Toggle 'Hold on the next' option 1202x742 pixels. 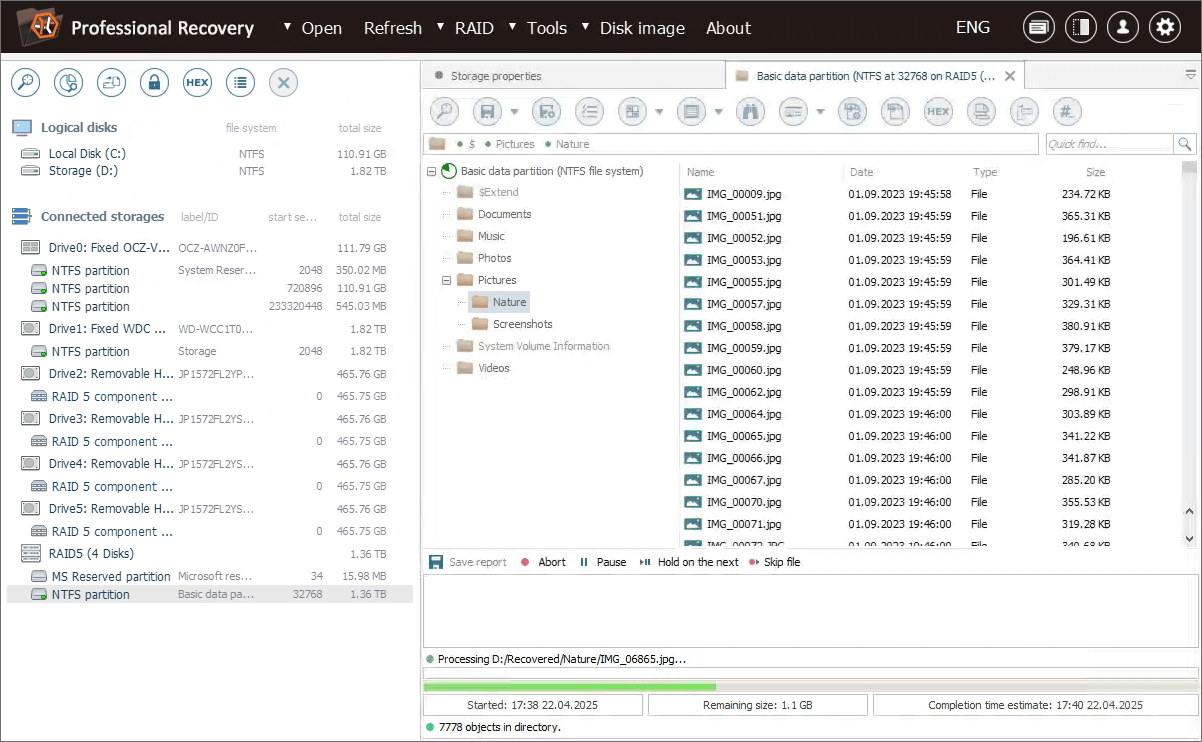pos(689,562)
